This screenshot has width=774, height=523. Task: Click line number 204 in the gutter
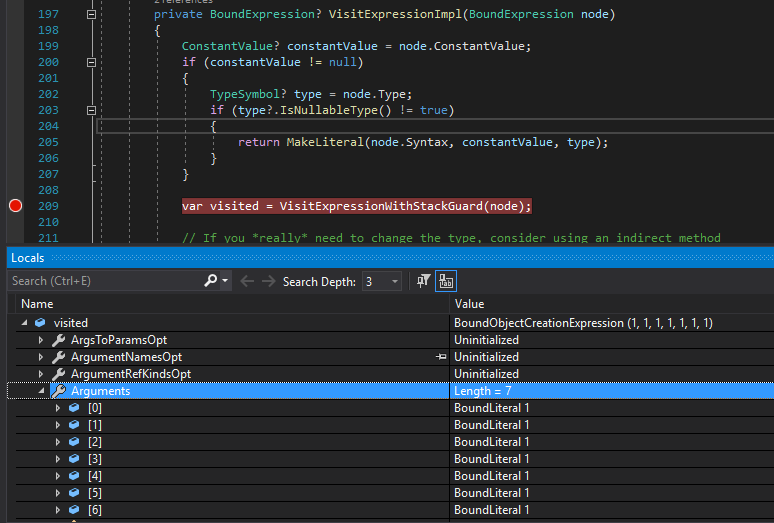pyautogui.click(x=48, y=126)
